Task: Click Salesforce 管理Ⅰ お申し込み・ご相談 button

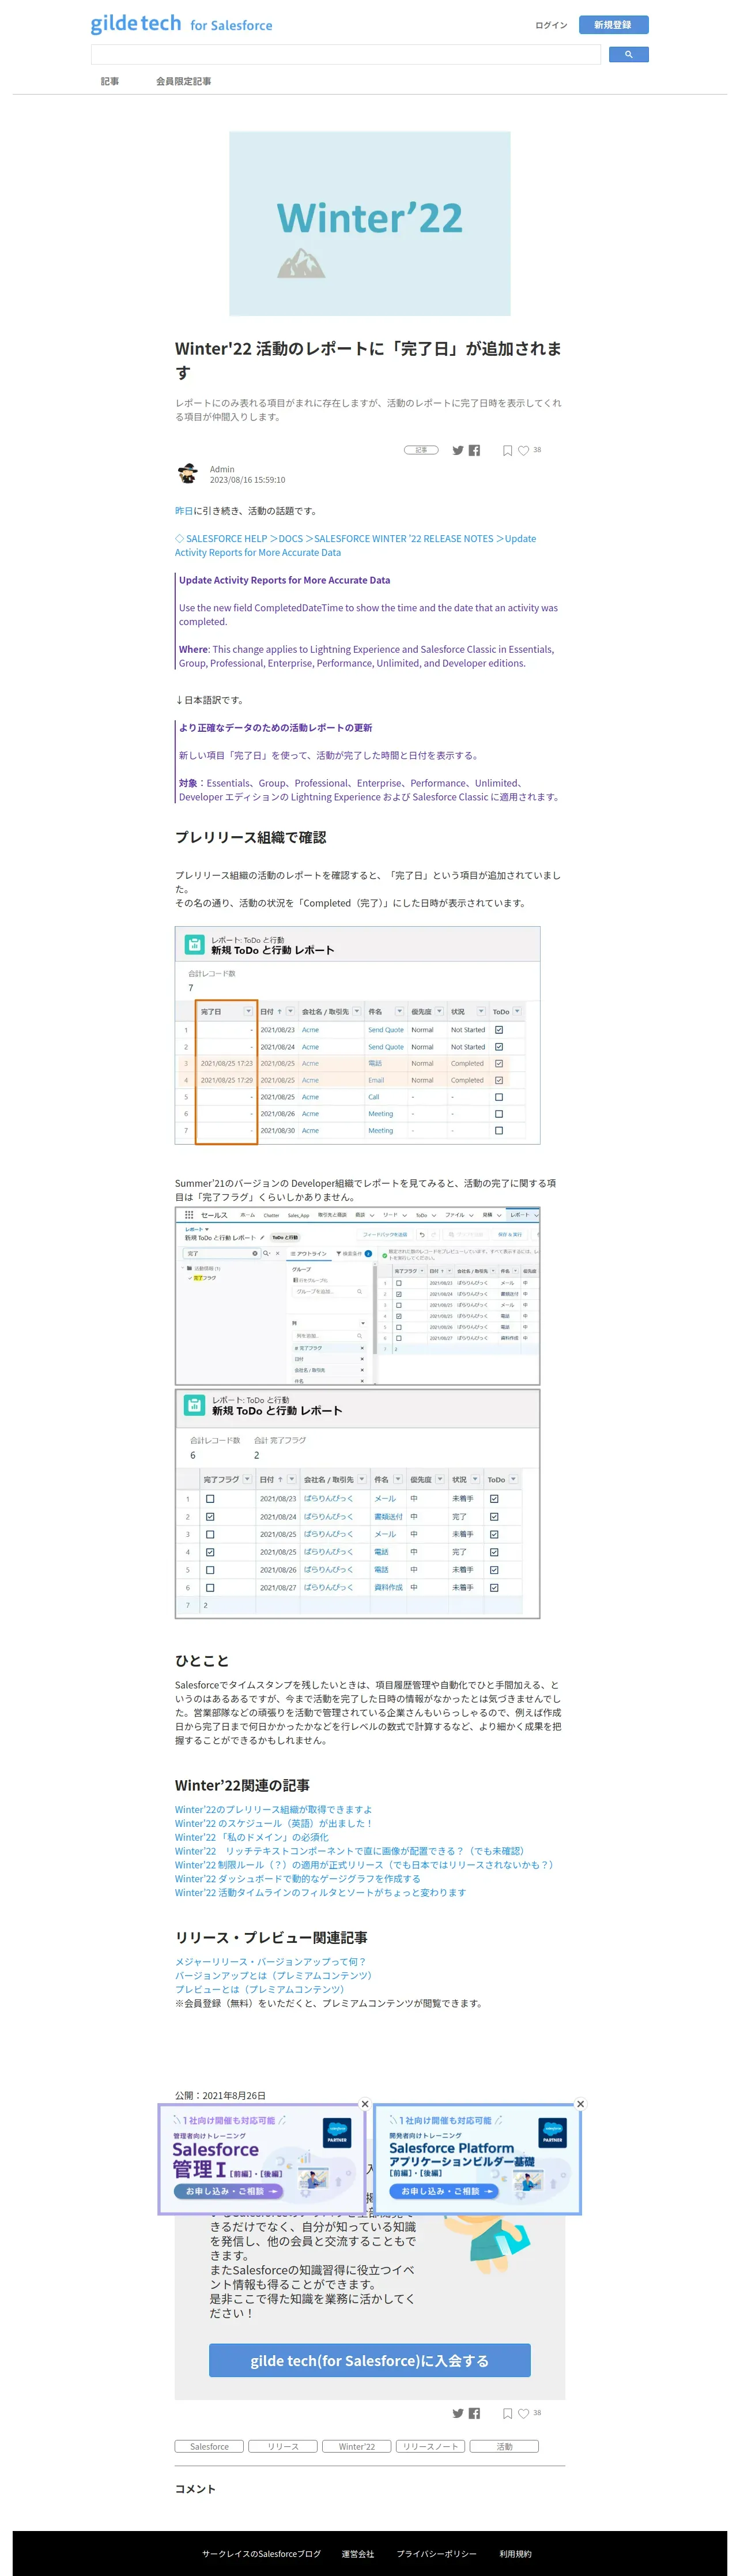Action: pyautogui.click(x=228, y=2191)
